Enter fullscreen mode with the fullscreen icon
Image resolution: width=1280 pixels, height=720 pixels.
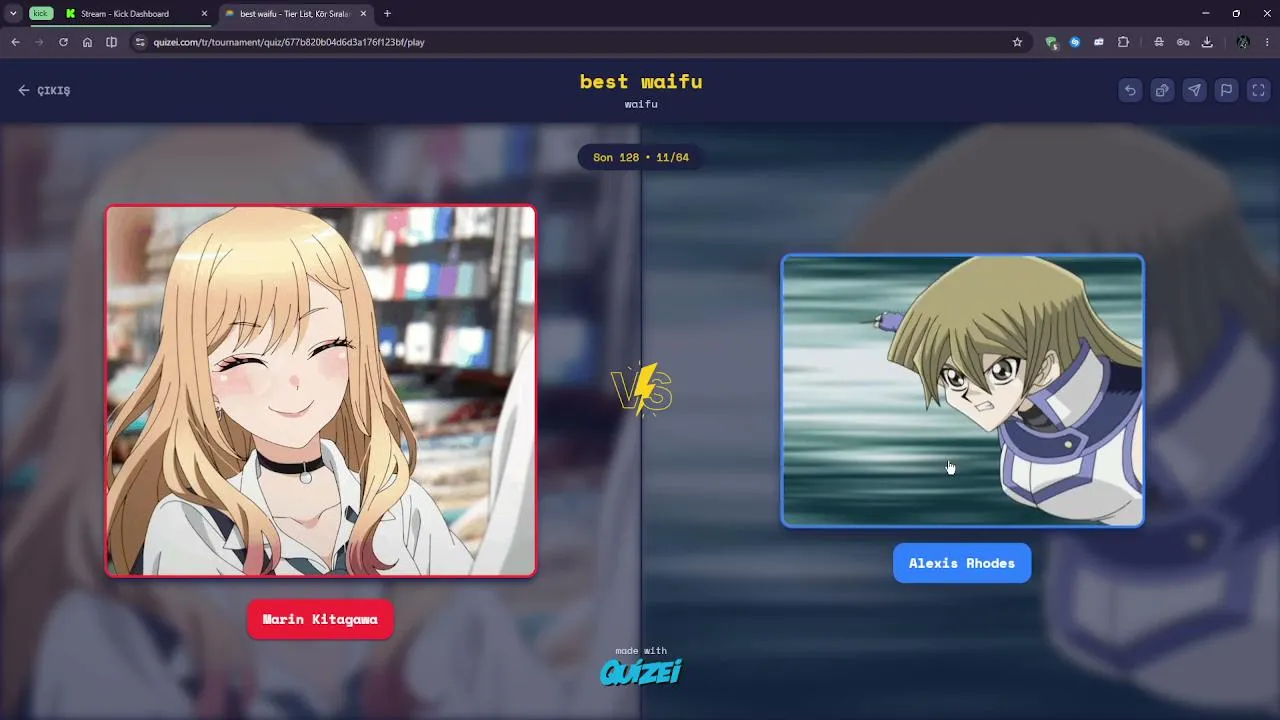click(x=1258, y=90)
